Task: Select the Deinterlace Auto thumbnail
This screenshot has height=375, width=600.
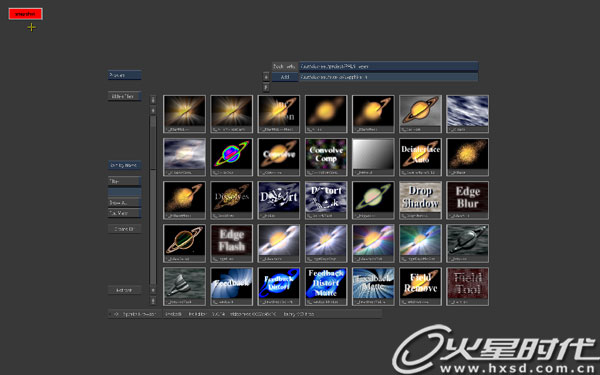Action: (420, 157)
